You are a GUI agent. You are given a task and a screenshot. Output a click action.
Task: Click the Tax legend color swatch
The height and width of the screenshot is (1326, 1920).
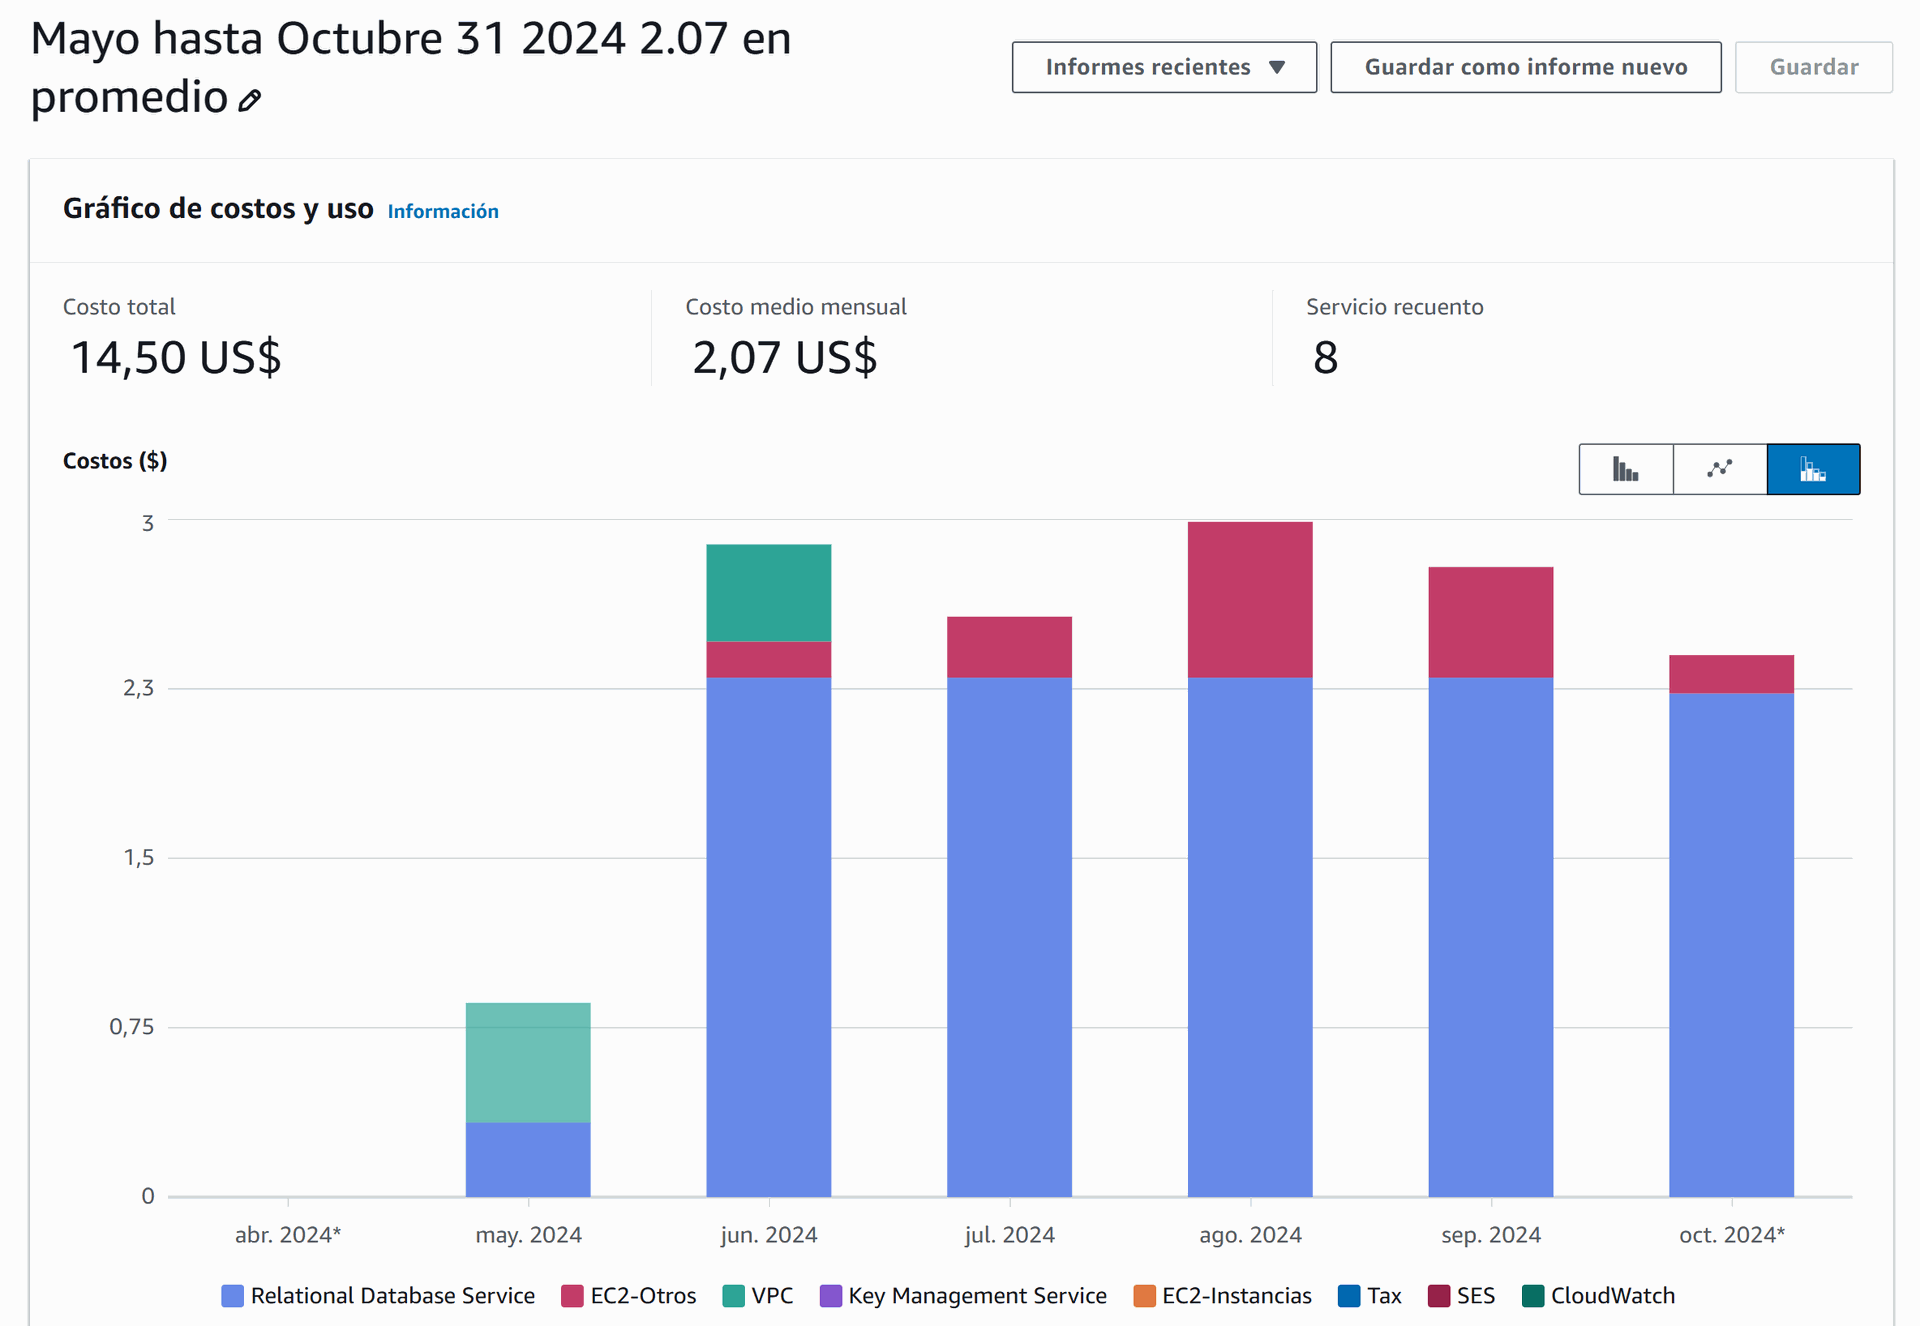click(x=1349, y=1296)
